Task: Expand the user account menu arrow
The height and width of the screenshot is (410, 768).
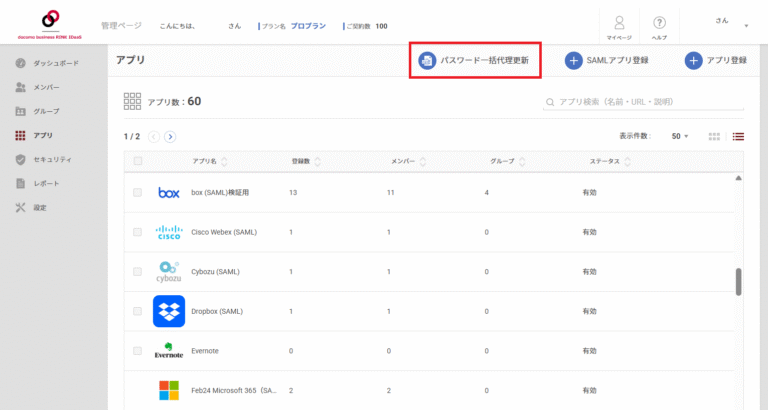Action: click(746, 26)
